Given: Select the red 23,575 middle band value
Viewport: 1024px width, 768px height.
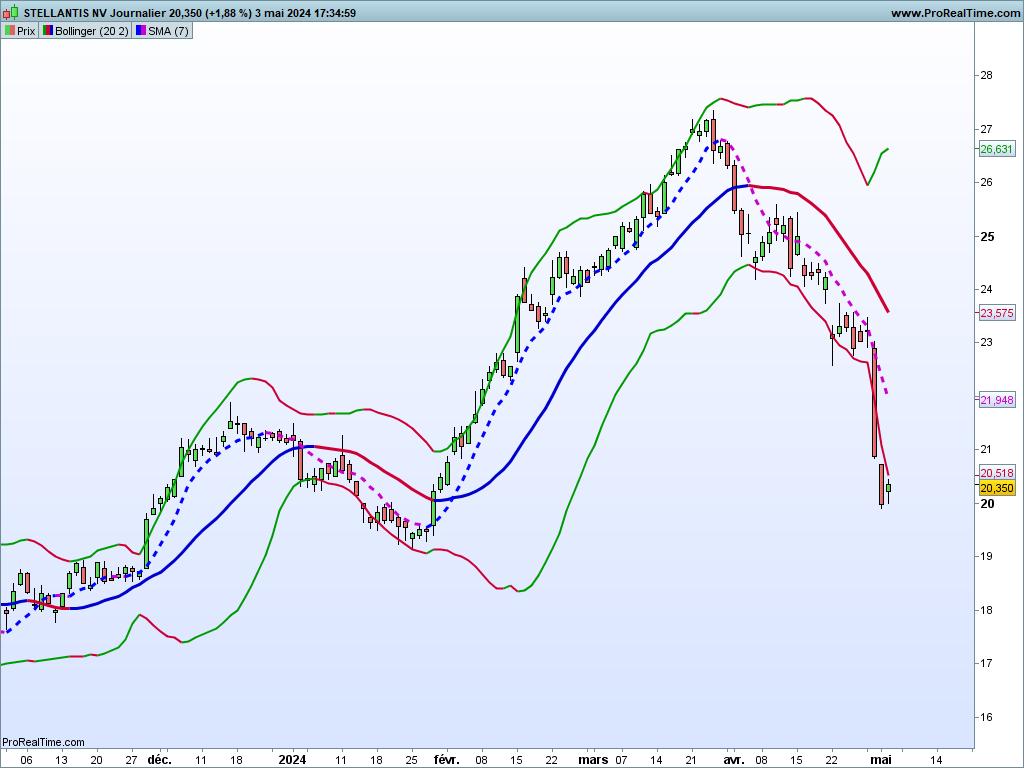Looking at the screenshot, I should (997, 313).
